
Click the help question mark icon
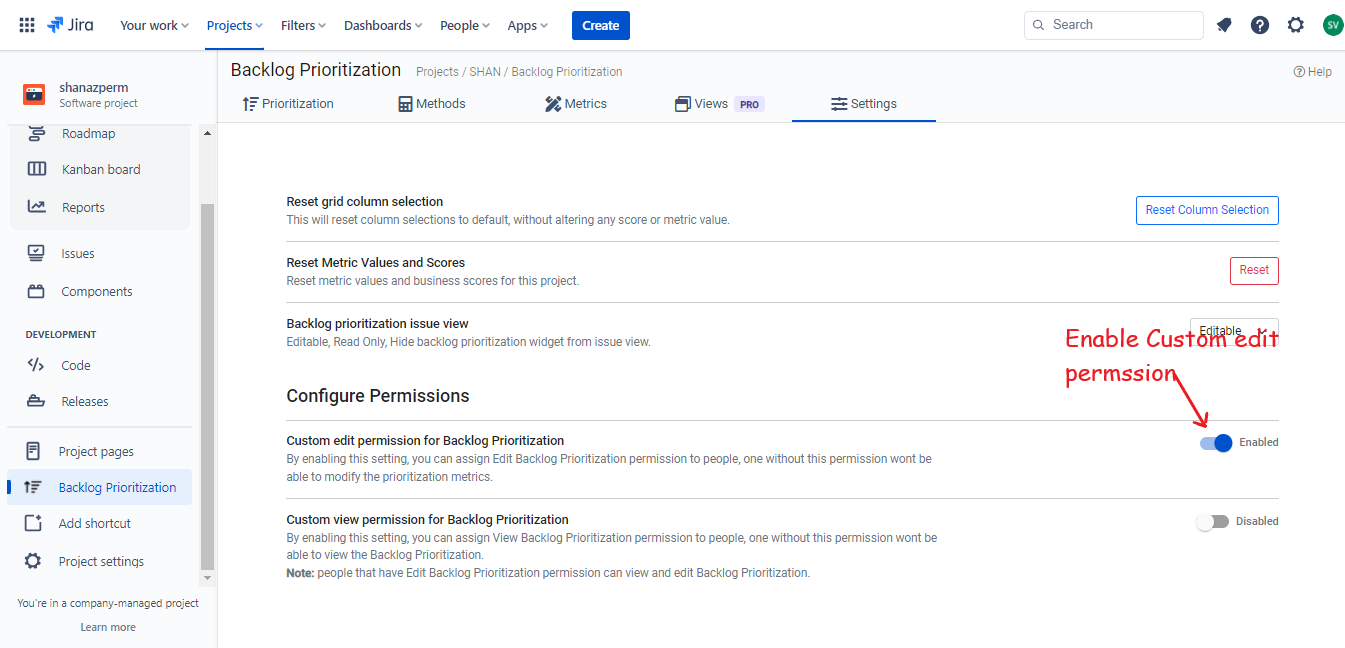click(x=1260, y=25)
